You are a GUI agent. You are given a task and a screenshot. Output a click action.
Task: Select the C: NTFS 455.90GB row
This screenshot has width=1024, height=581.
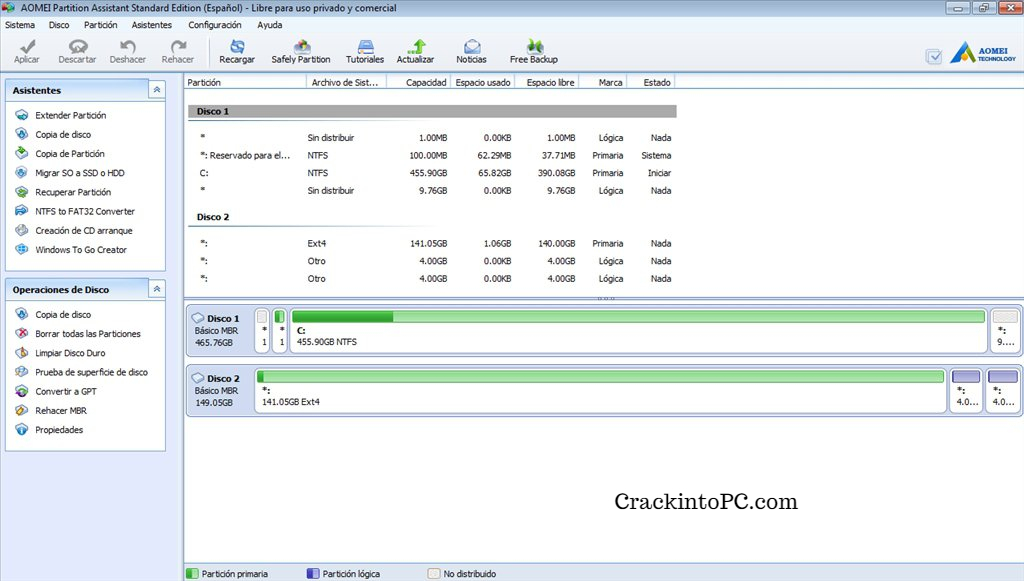[432, 173]
